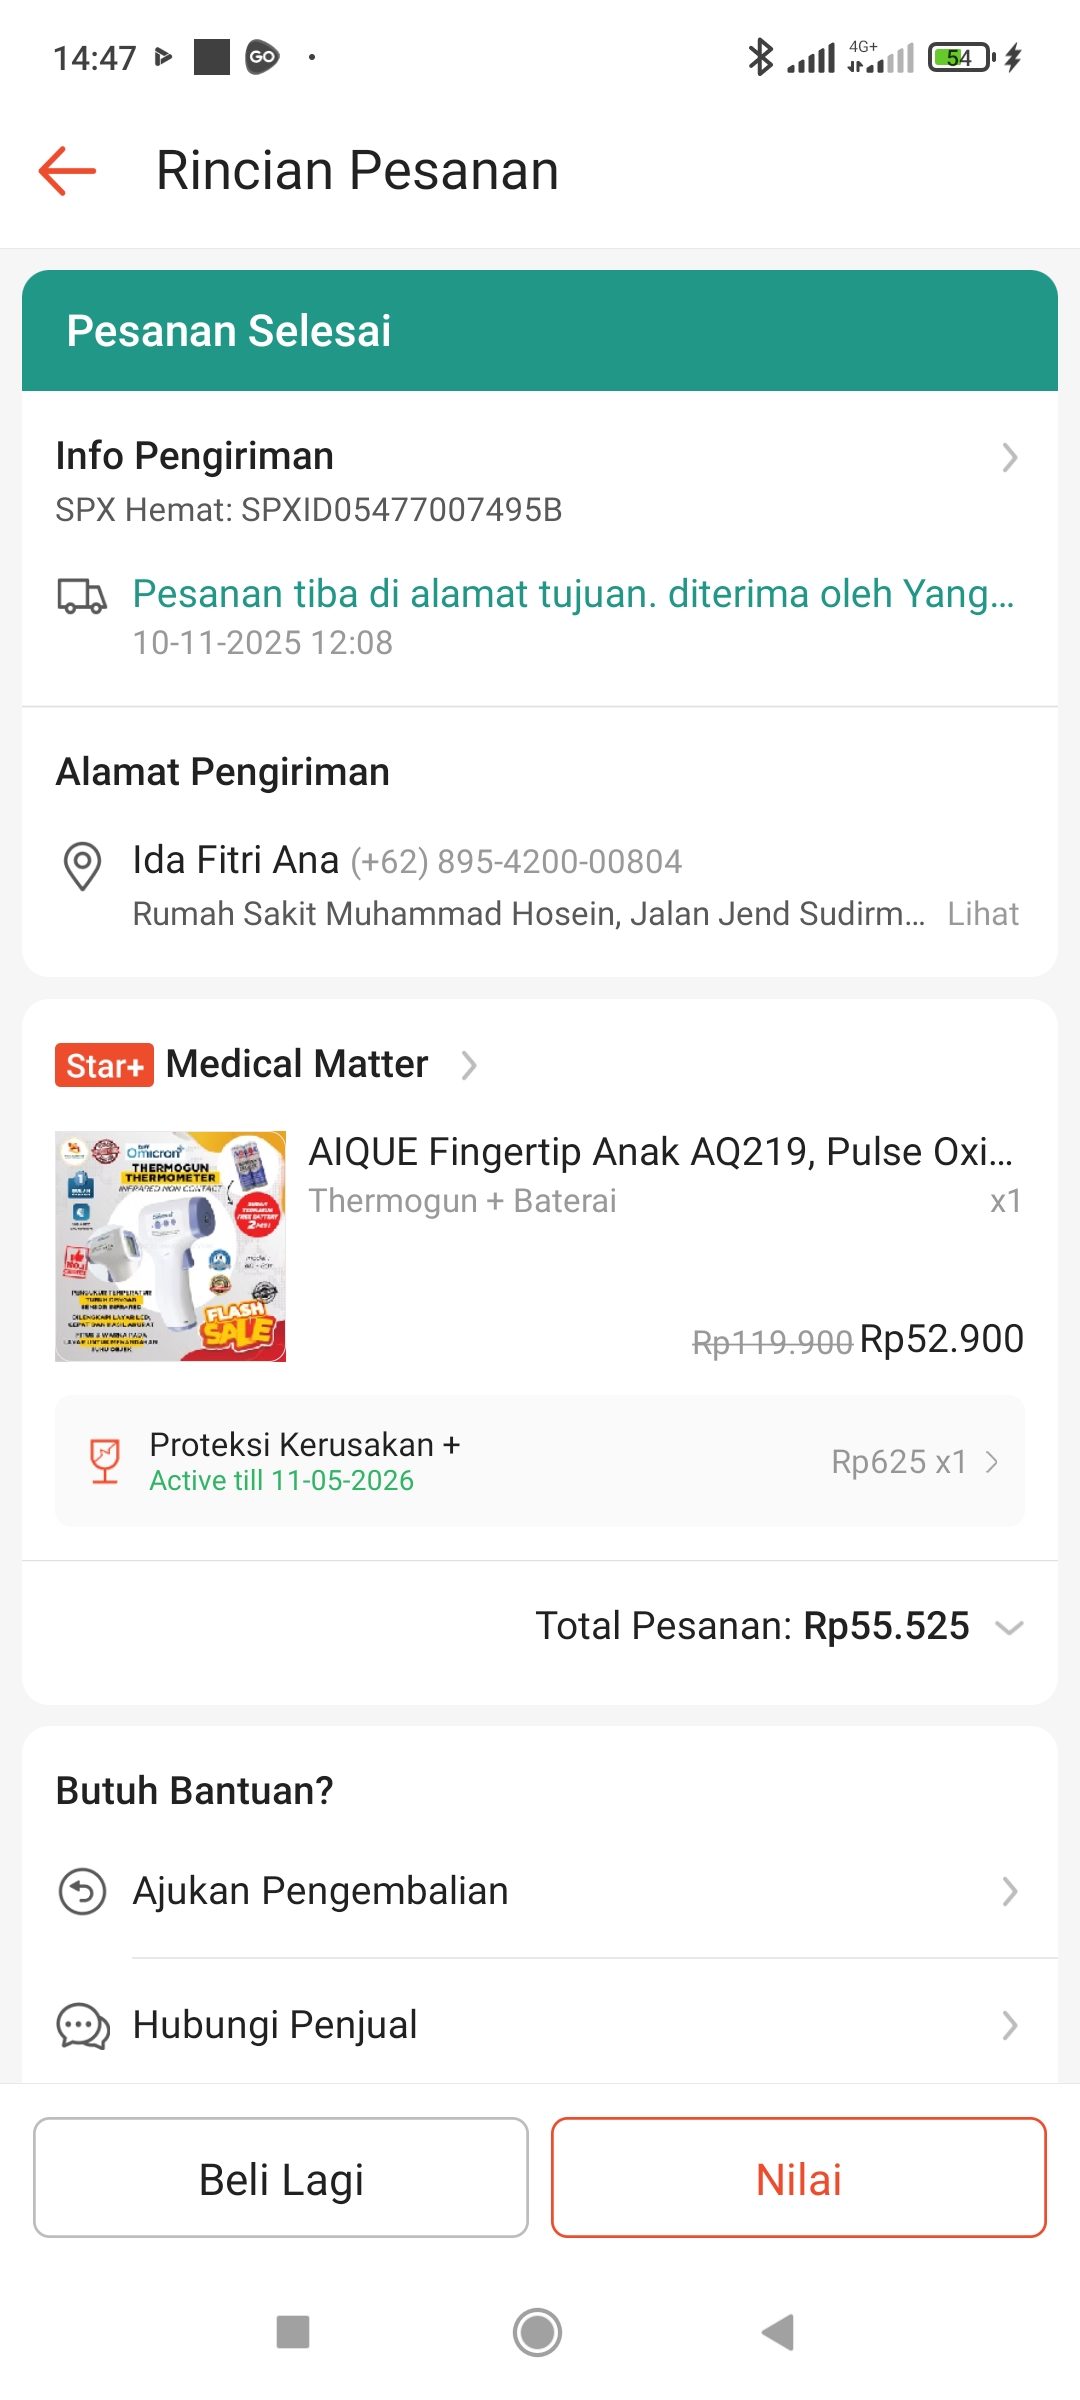Tap the delivery truck icon

81,596
